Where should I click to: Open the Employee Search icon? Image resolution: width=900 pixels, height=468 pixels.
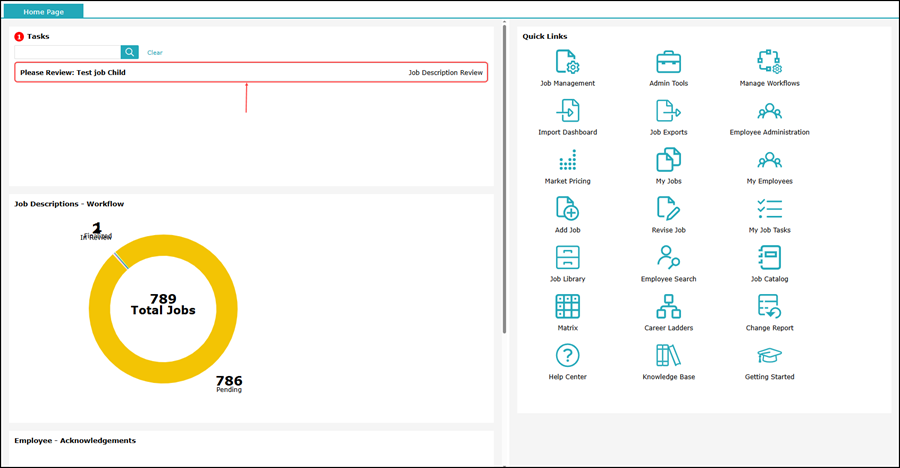[668, 257]
